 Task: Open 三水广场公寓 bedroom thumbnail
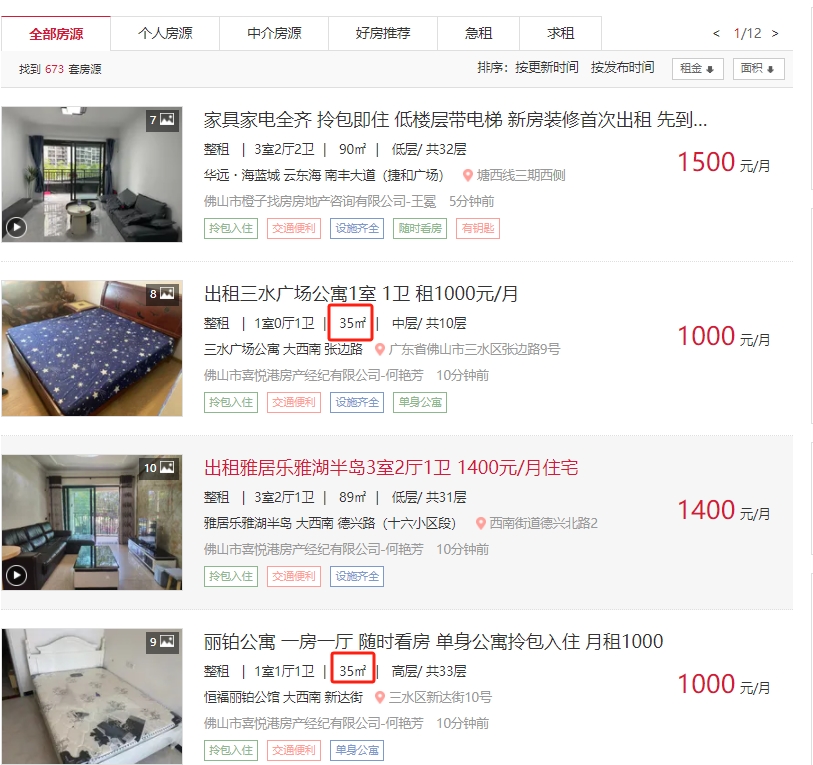point(92,348)
